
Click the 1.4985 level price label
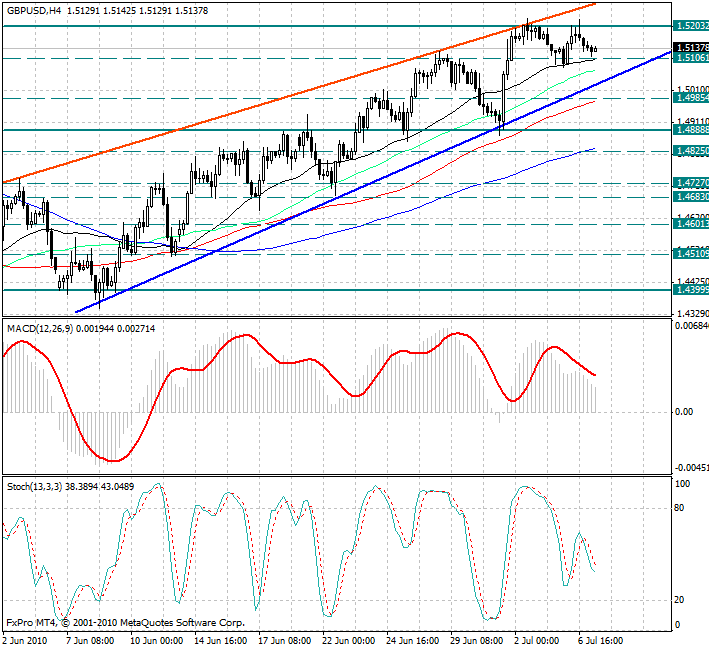point(691,98)
